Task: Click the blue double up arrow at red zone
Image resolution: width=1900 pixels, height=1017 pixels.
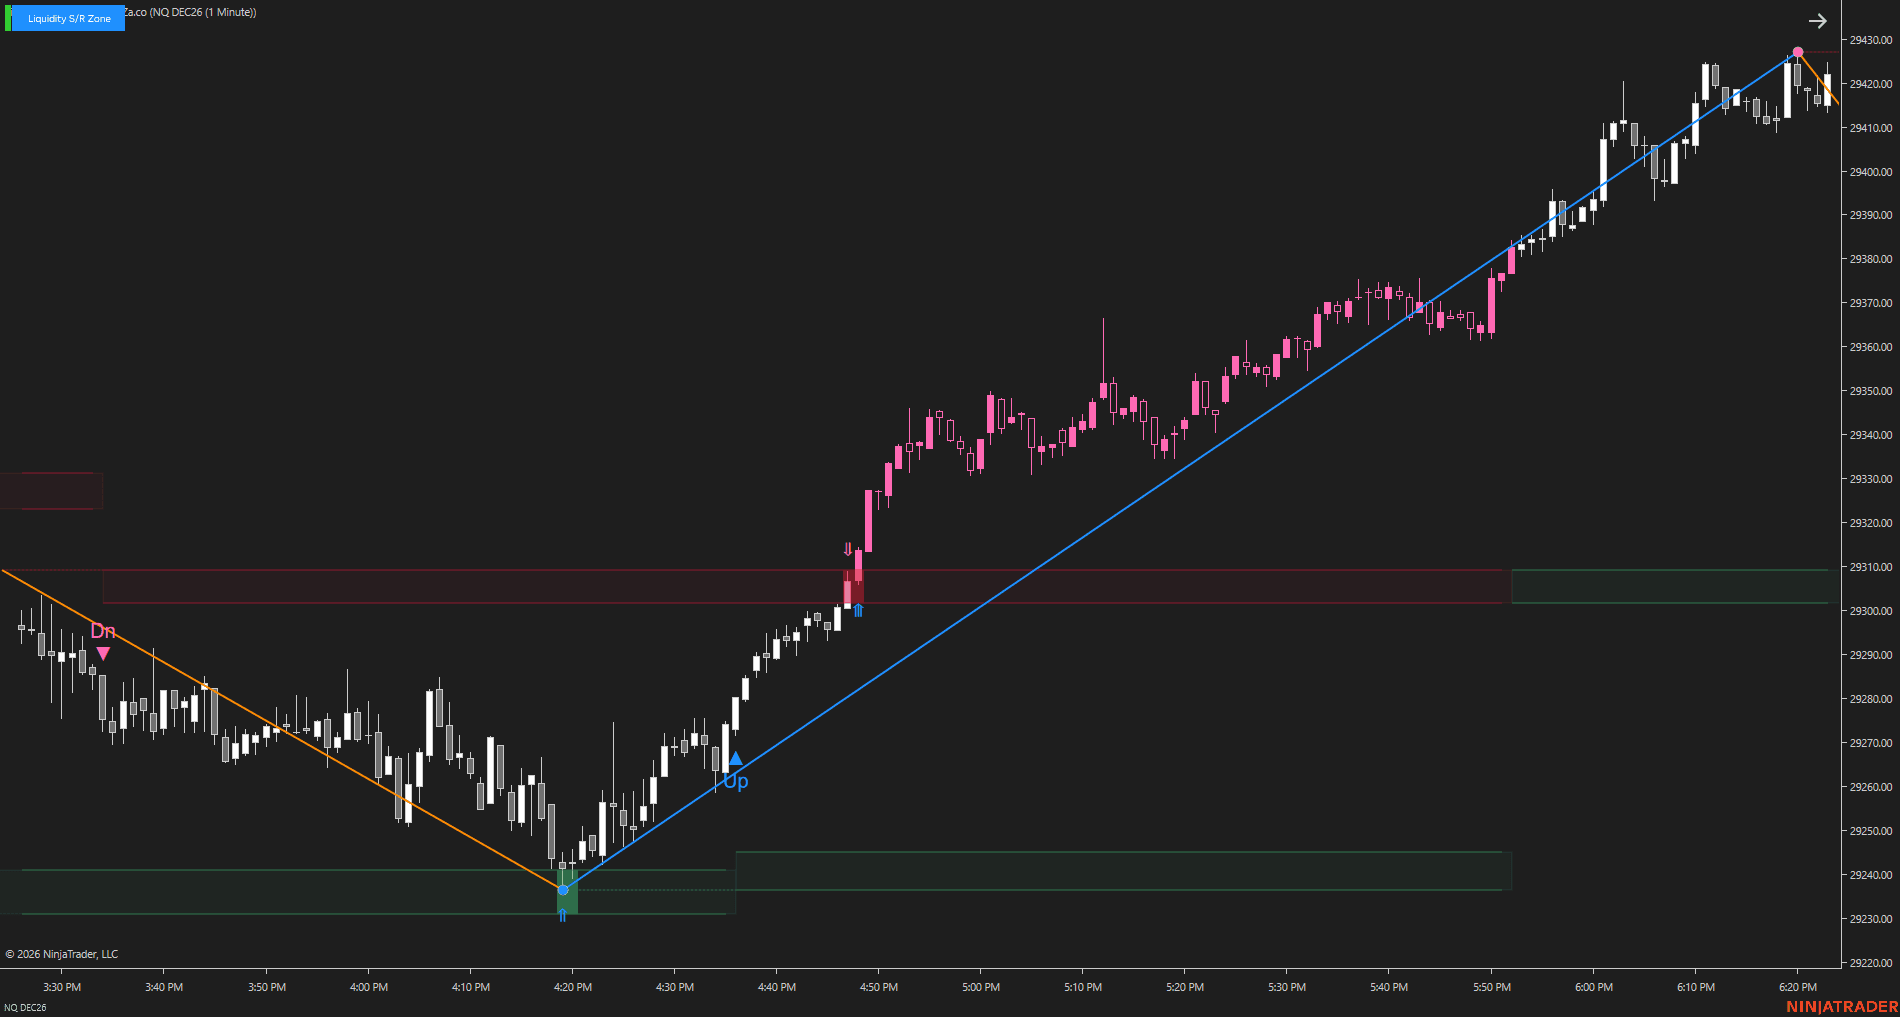Action: click(x=858, y=610)
